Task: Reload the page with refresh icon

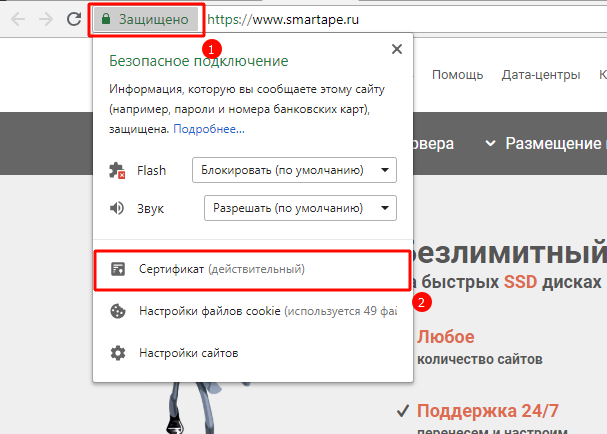Action: pyautogui.click(x=74, y=19)
